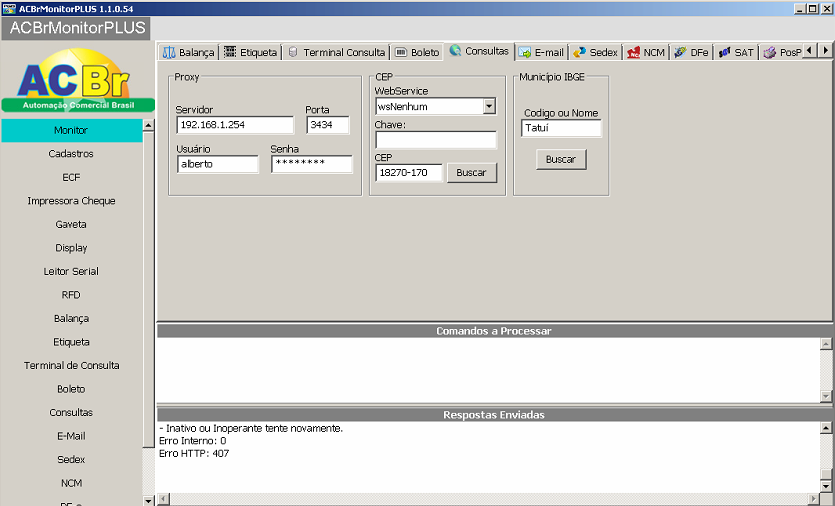The image size is (835, 506).
Task: Click the 'Erro HTTP: 407' response line
Action: click(194, 454)
